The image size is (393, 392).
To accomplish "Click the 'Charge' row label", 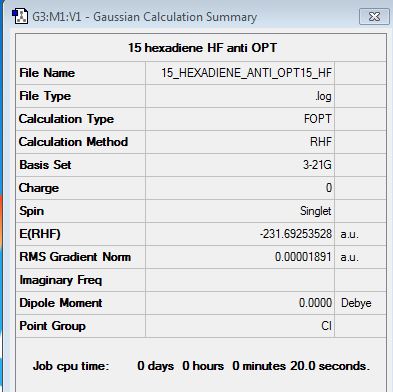I will tap(39, 188).
